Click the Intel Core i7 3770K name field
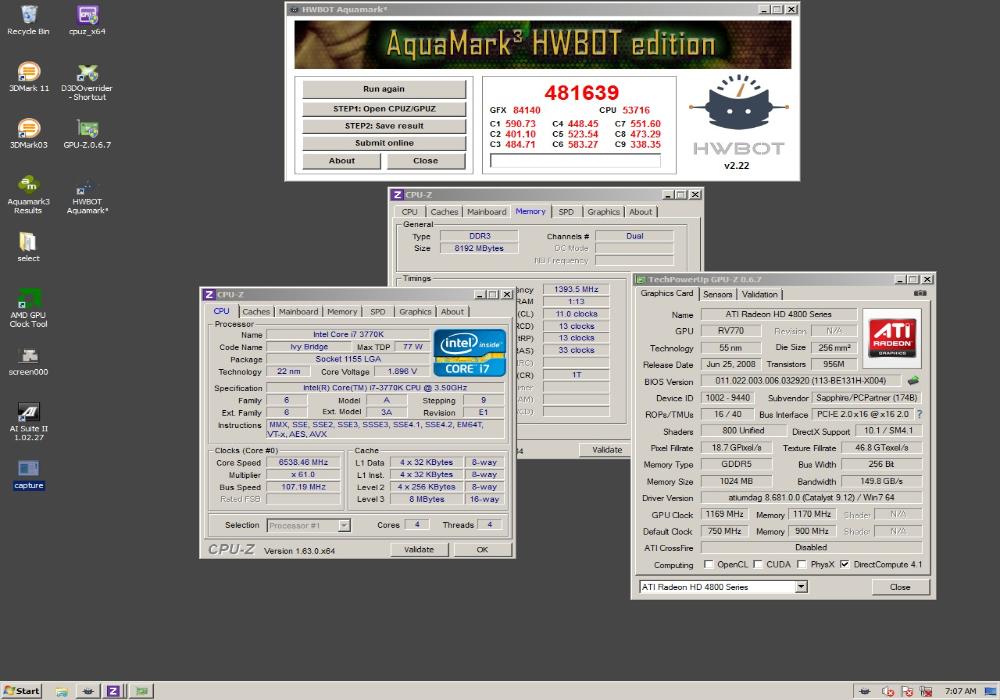Image resolution: width=1000 pixels, height=700 pixels. [348, 334]
